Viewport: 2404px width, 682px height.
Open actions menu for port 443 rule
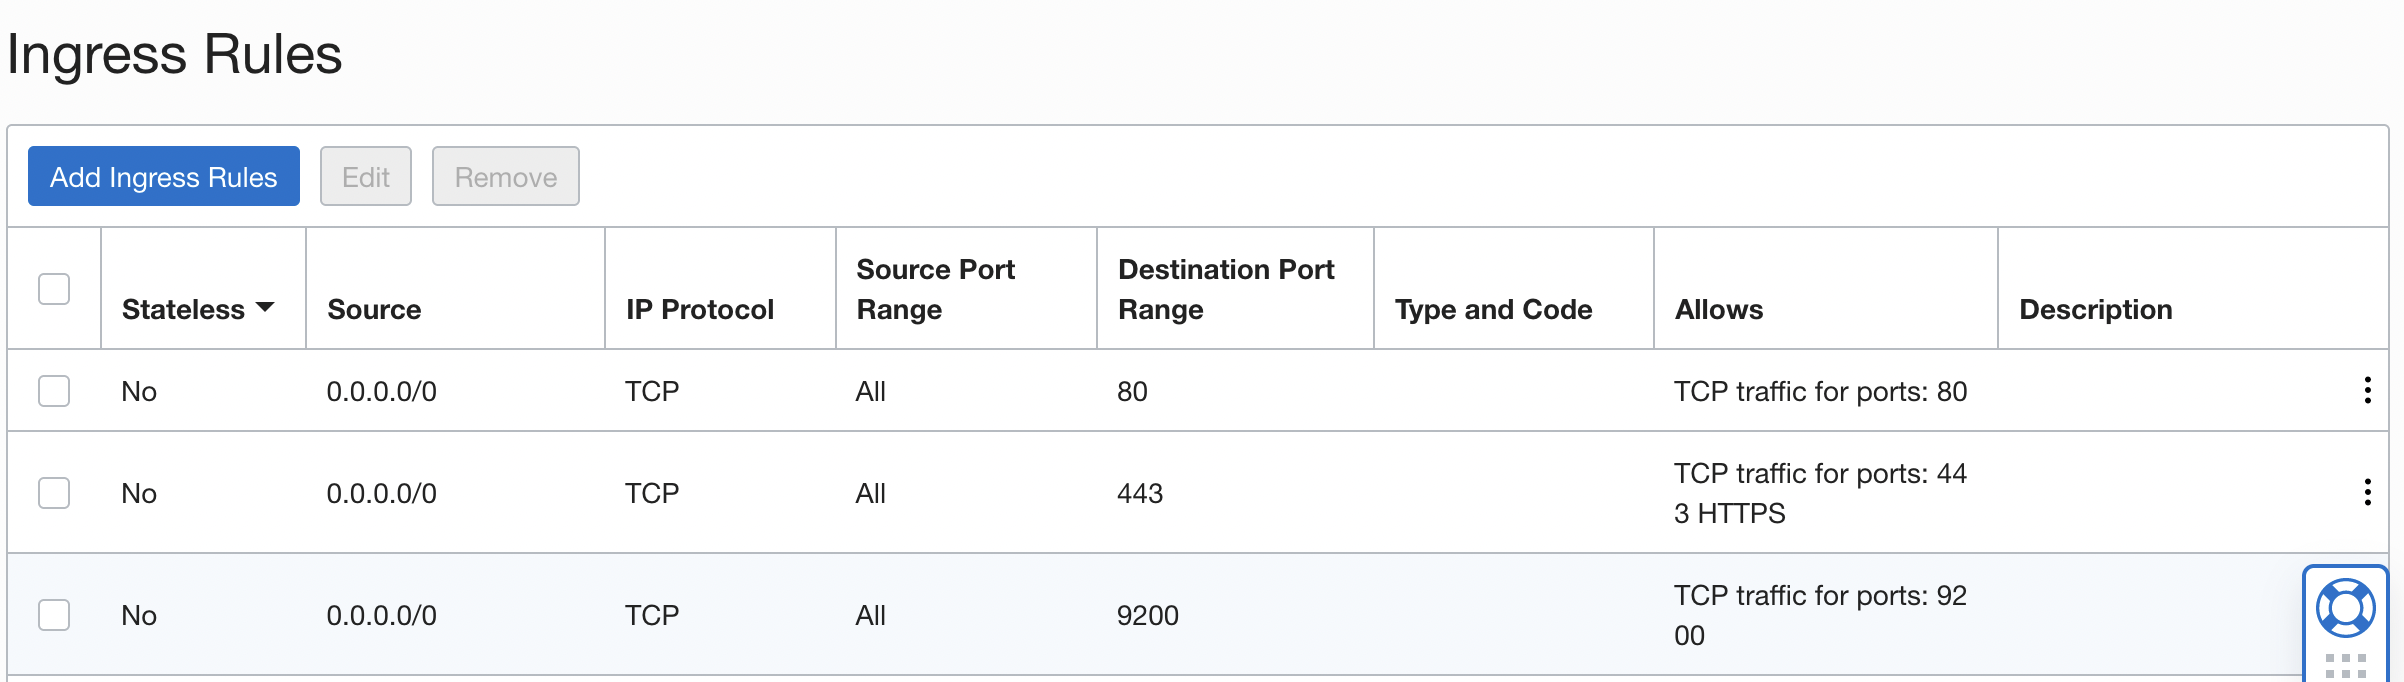click(2367, 492)
